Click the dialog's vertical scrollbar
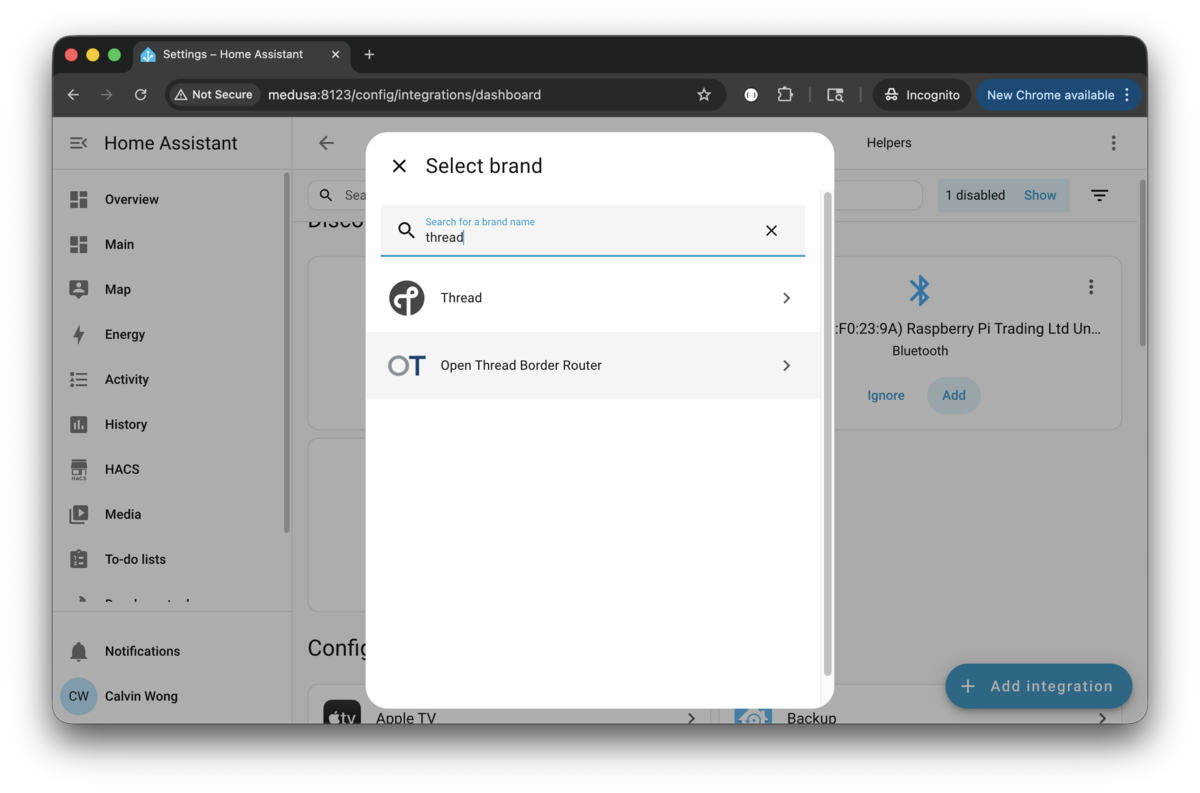 coord(827,430)
